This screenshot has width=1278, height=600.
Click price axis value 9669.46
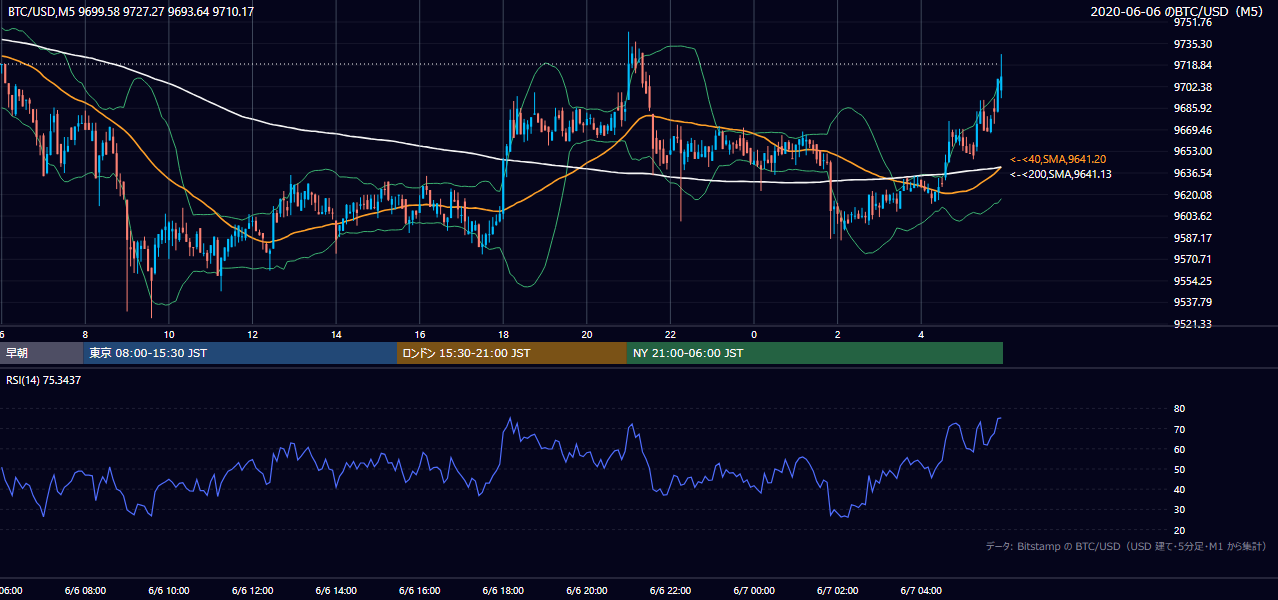pos(1192,130)
